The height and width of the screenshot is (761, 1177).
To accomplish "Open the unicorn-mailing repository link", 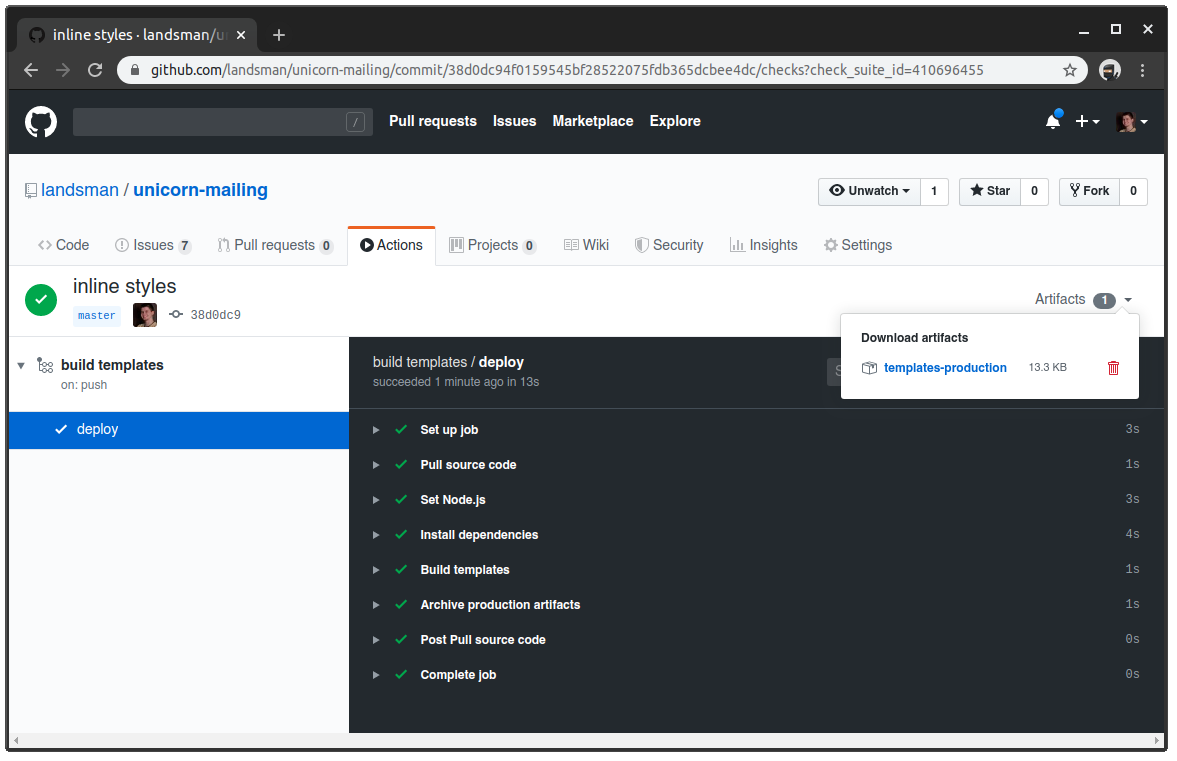I will click(x=200, y=191).
